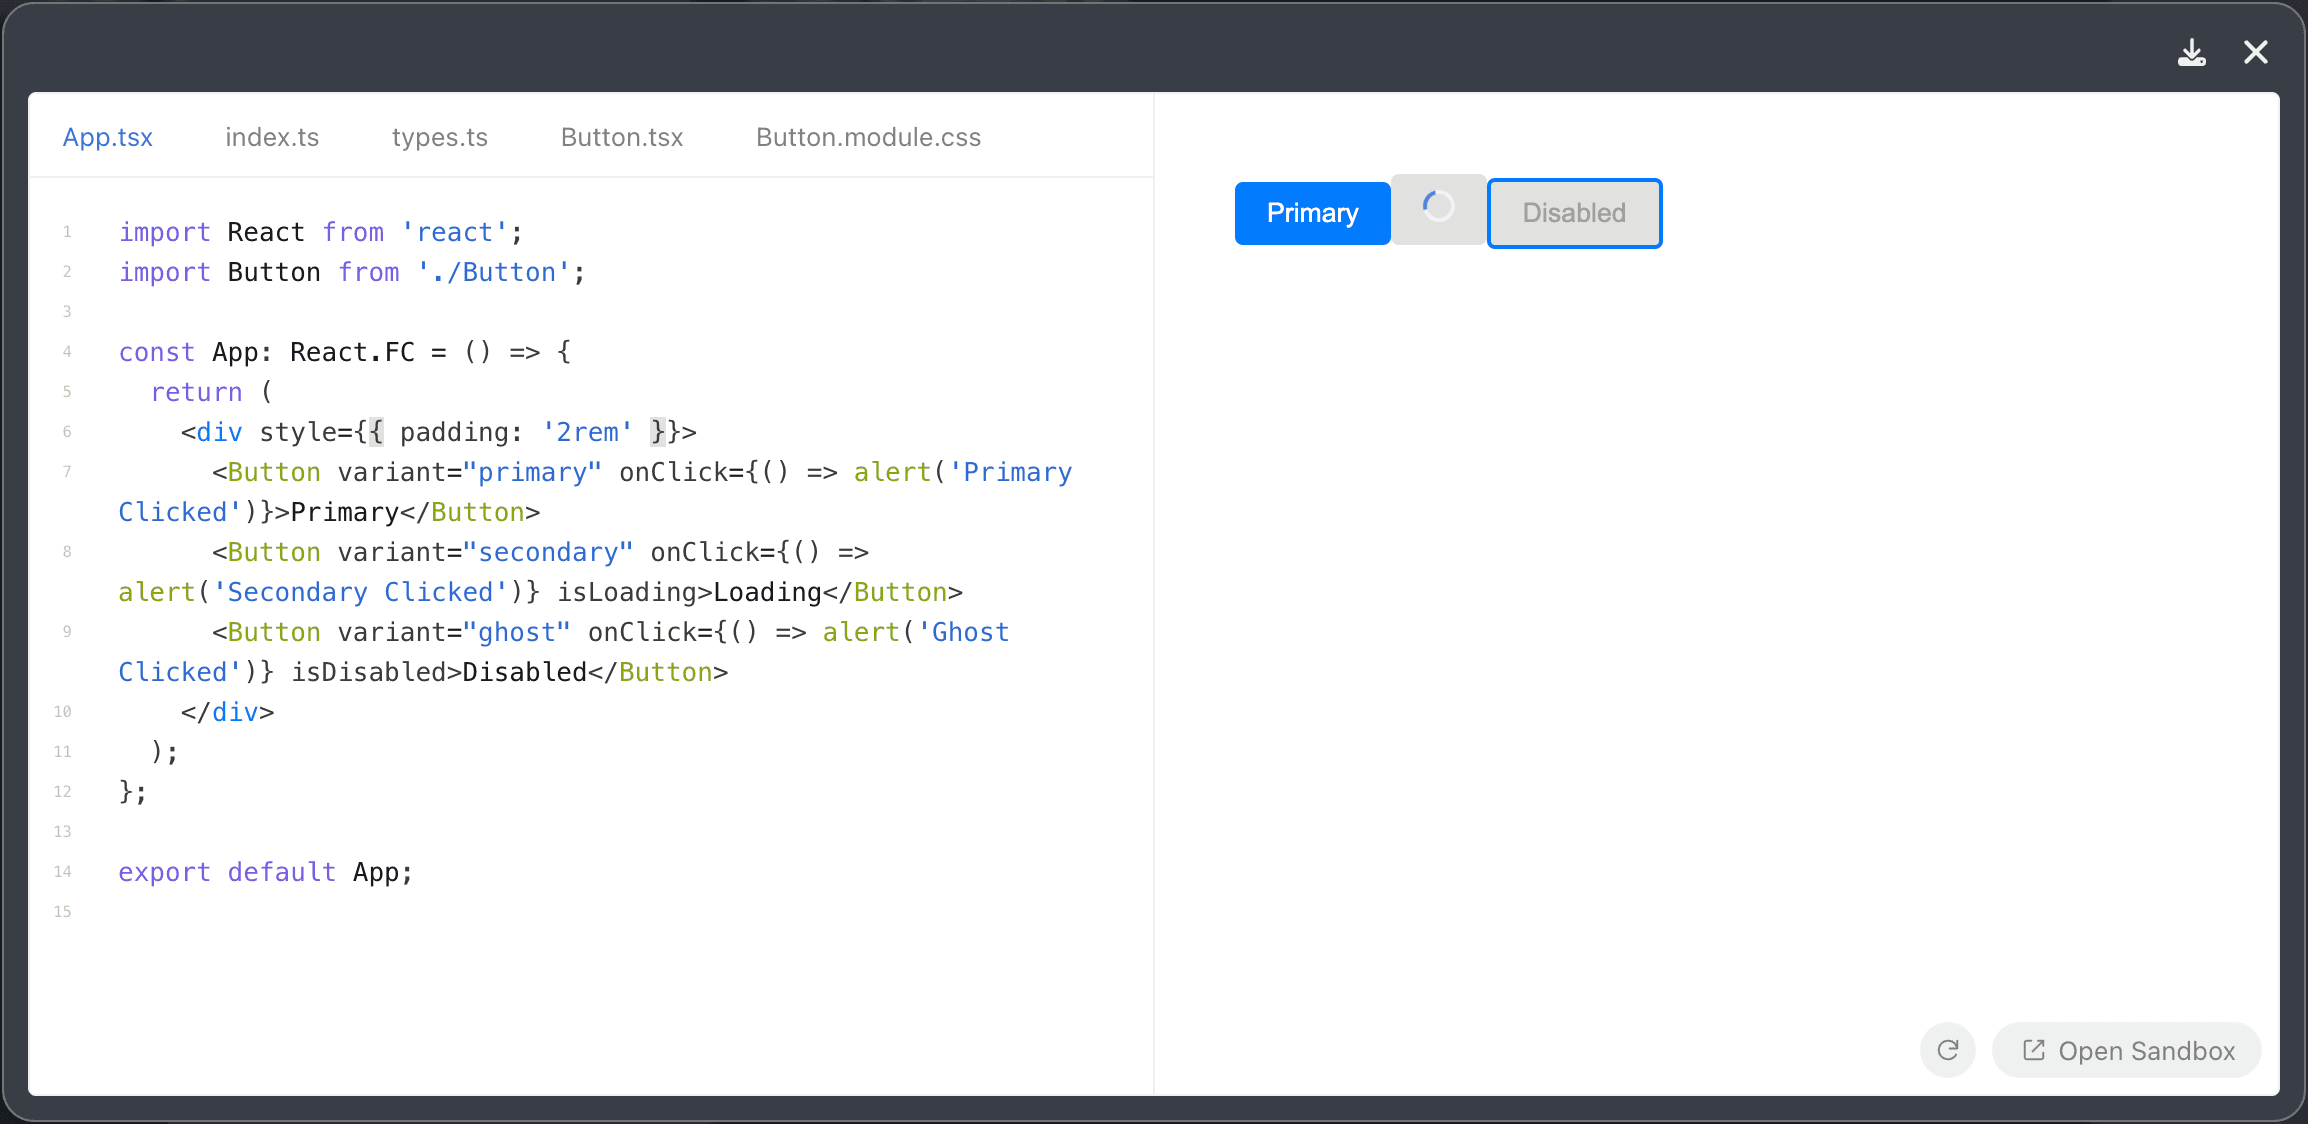
Task: Click line number 7 in the editor
Action: [67, 471]
